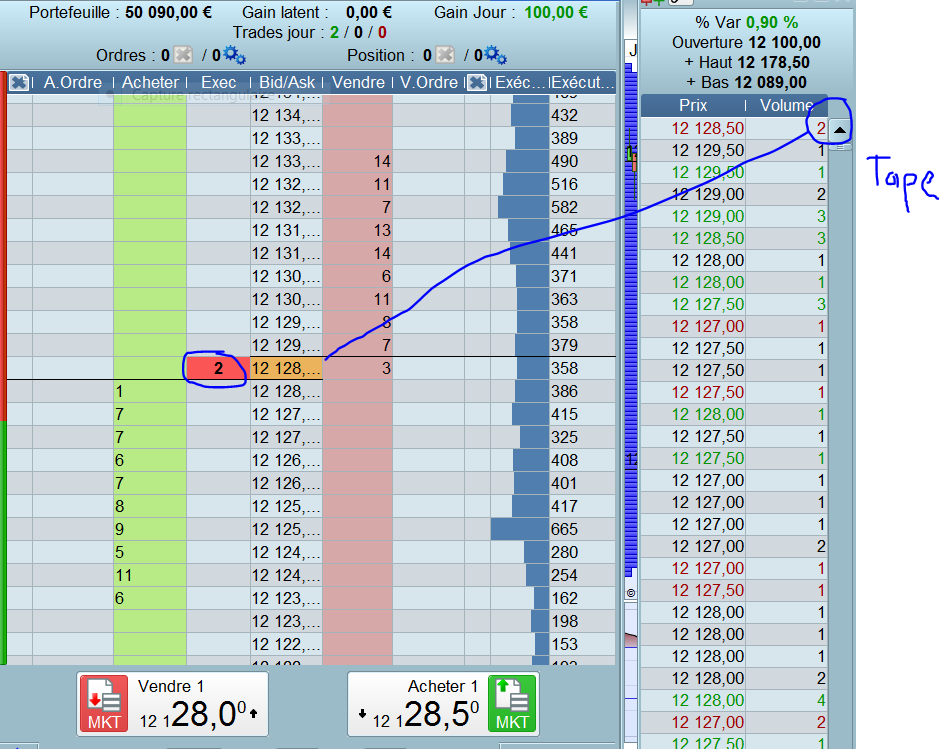Click the cancel icon left of A.Ordre column
The width and height of the screenshot is (939, 749).
[x=18, y=83]
